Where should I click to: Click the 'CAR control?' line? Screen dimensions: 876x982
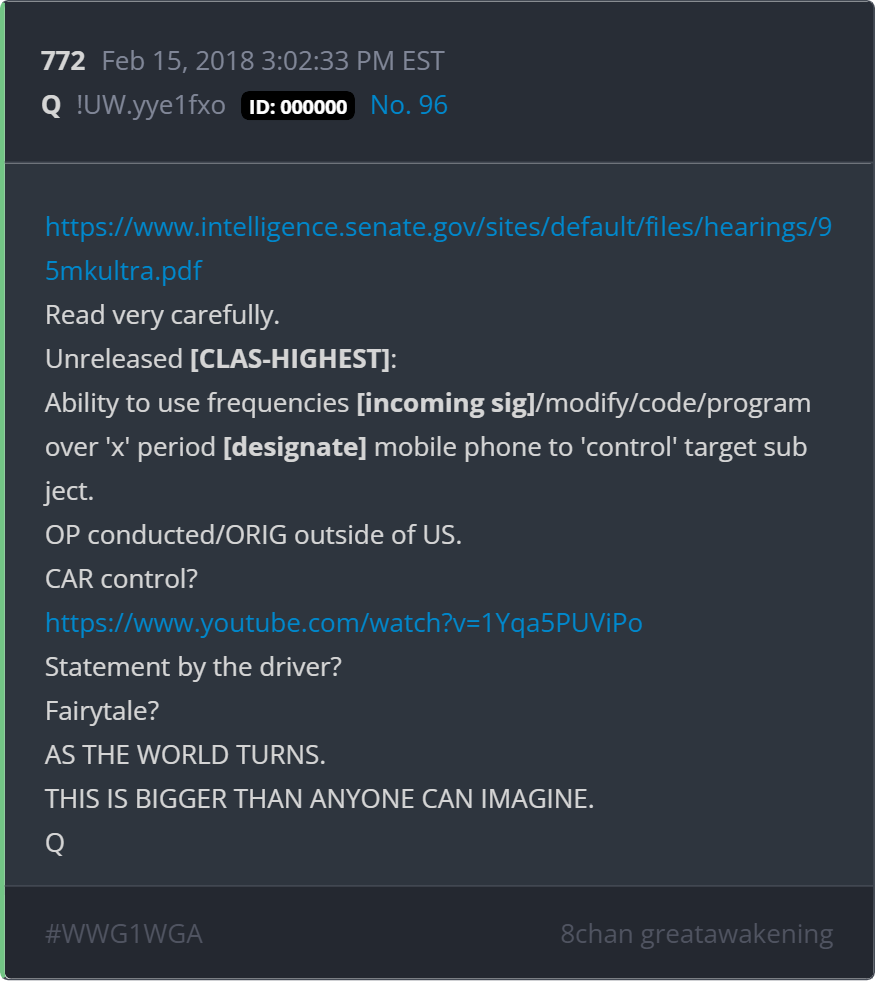point(121,579)
